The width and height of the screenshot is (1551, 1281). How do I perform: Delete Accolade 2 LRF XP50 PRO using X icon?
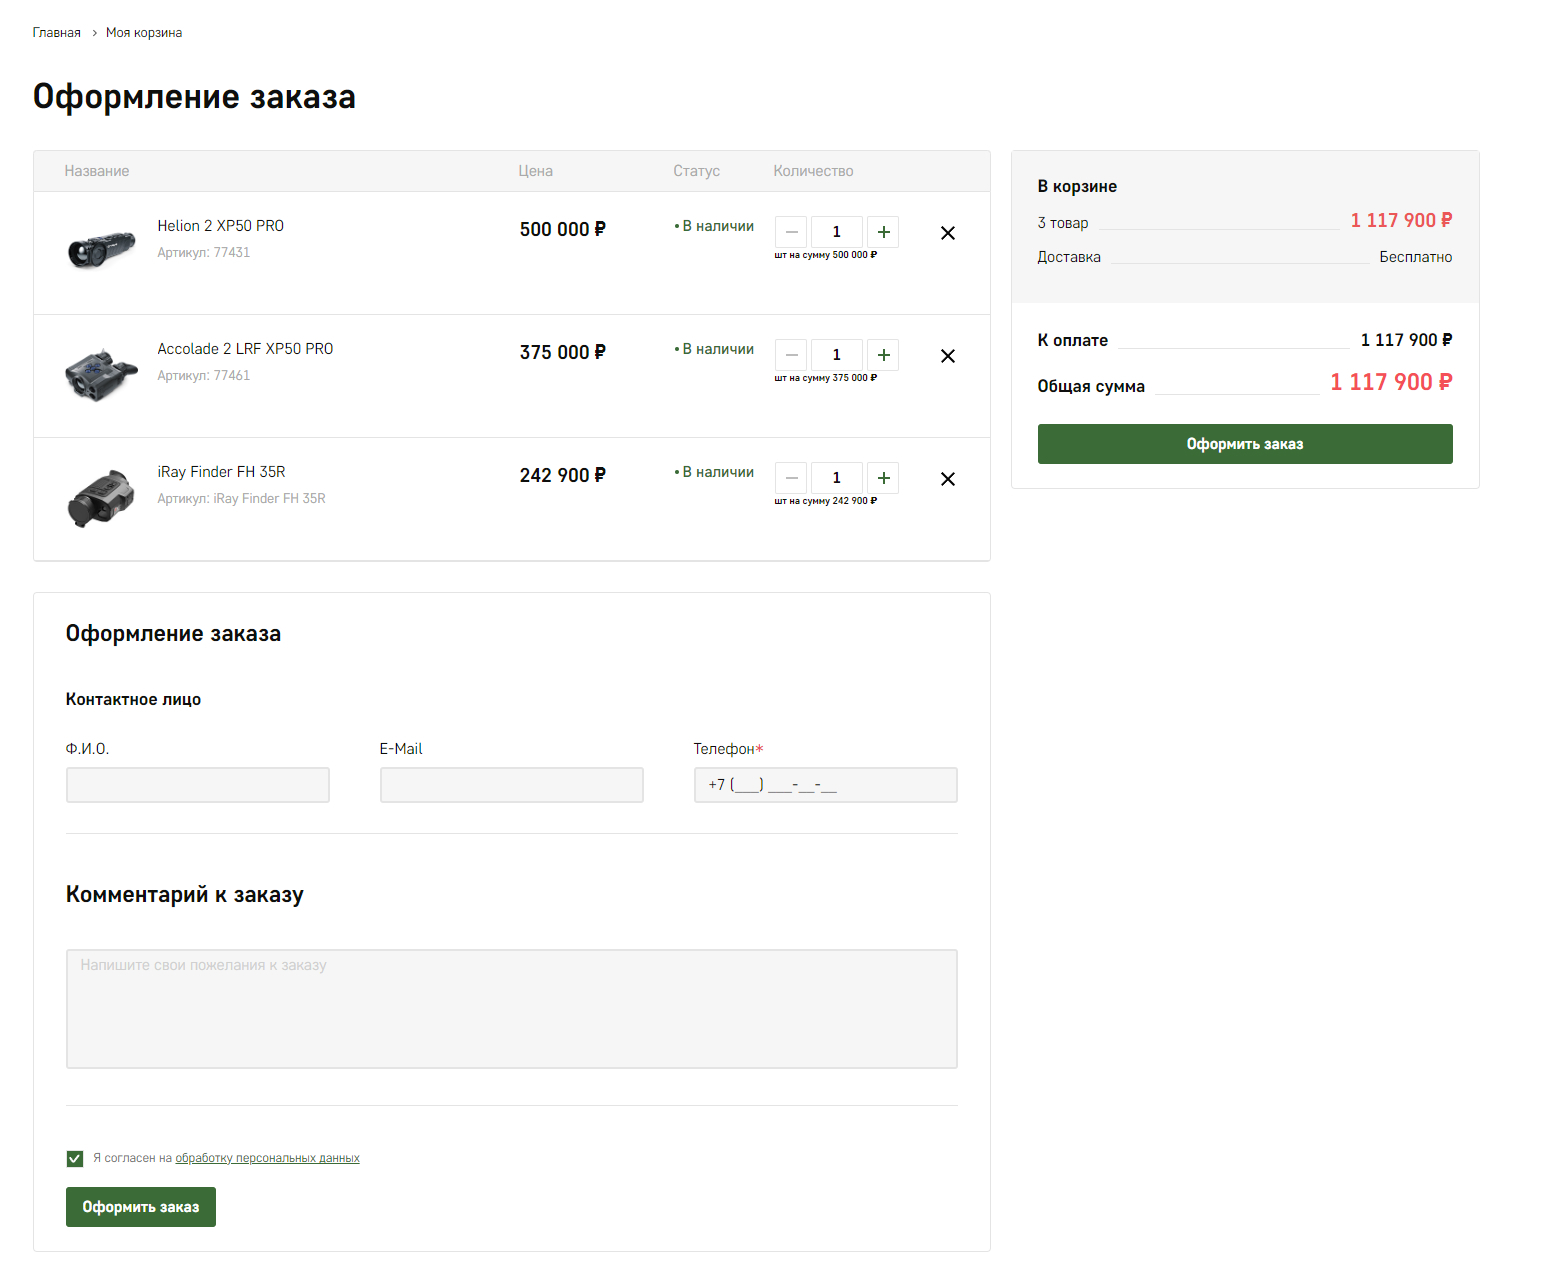point(947,356)
